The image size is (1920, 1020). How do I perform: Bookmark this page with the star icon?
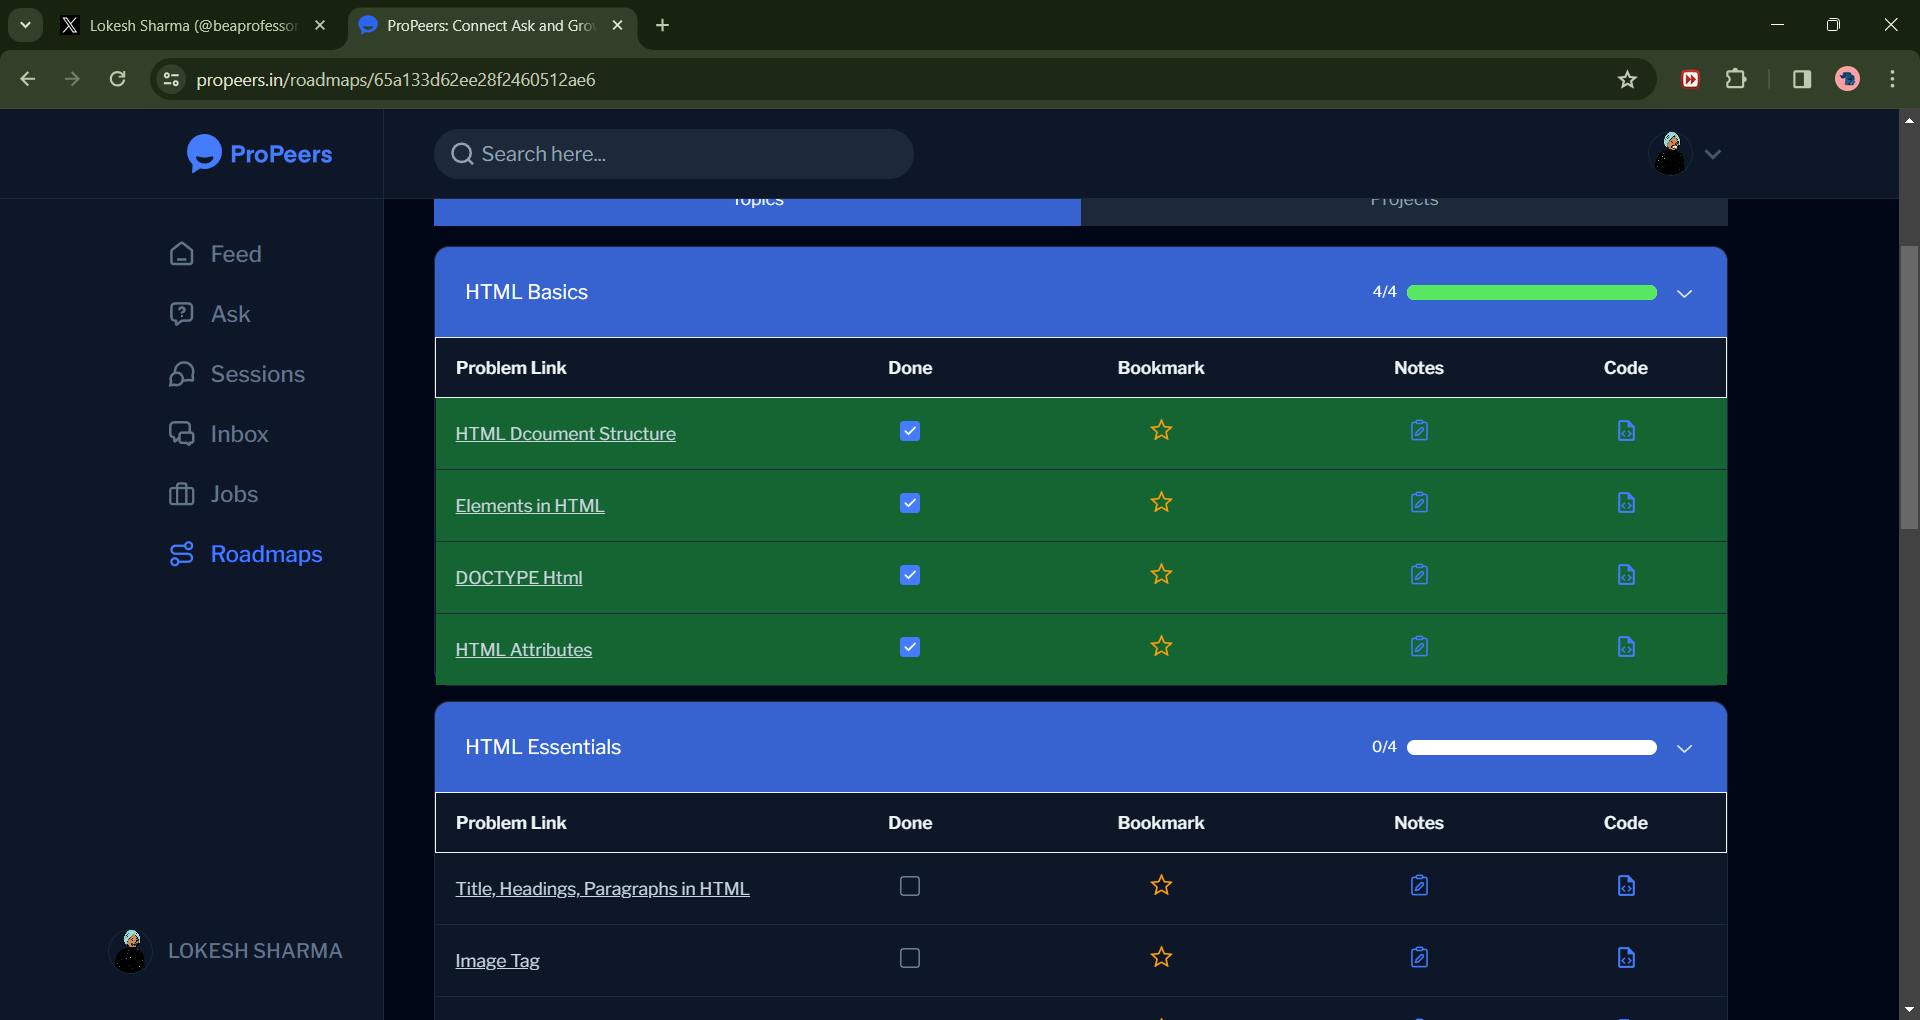pyautogui.click(x=1627, y=80)
